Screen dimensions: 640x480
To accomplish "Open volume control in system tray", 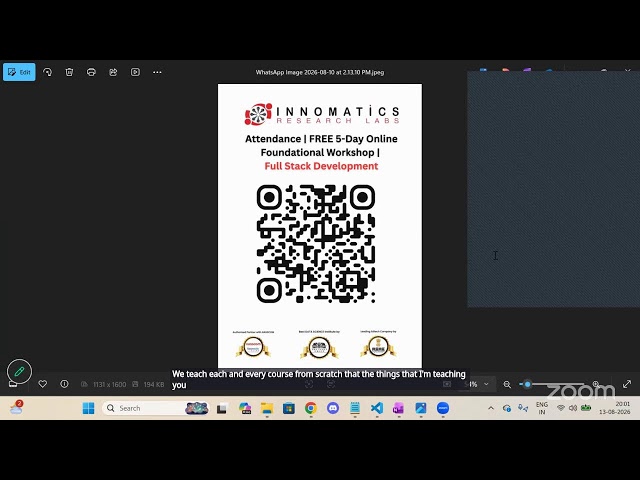I will pyautogui.click(x=573, y=408).
